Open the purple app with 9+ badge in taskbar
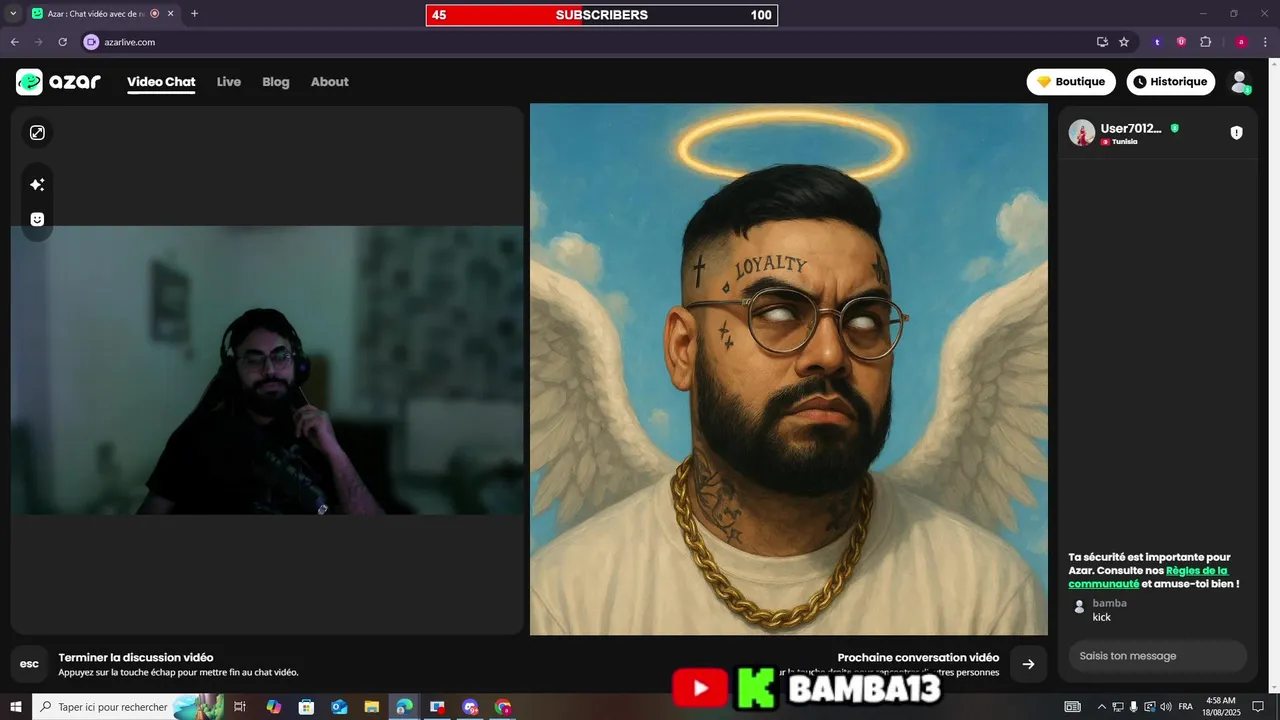Viewport: 1280px width, 720px height. pyautogui.click(x=470, y=707)
